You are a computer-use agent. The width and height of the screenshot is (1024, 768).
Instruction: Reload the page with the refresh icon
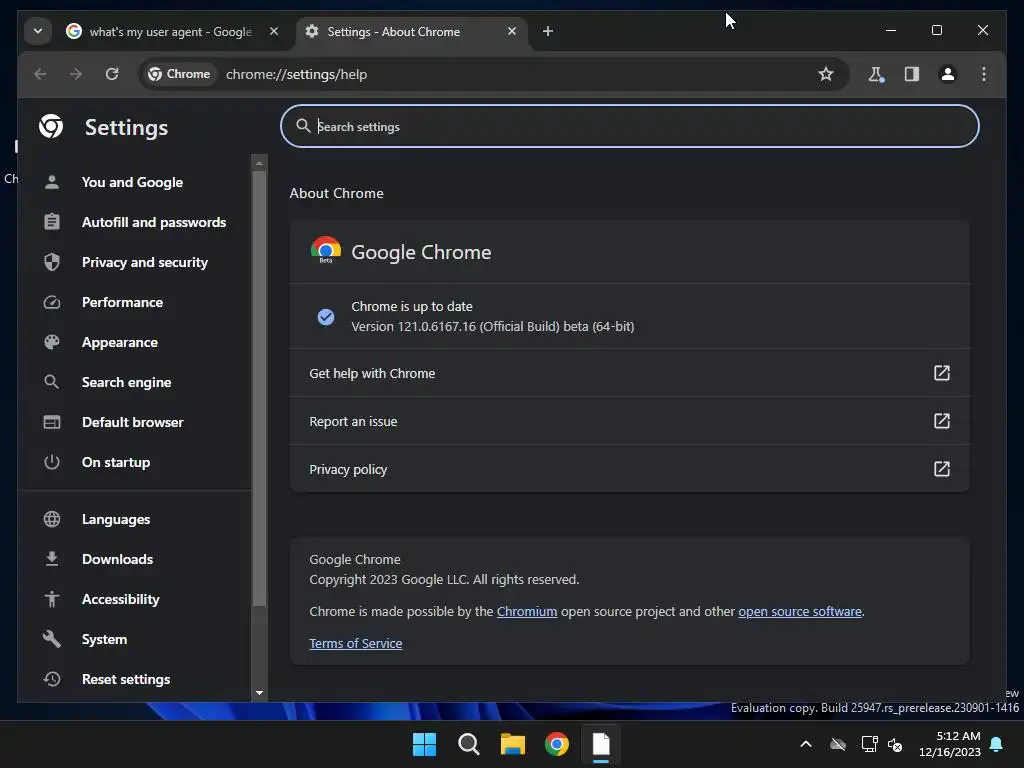click(x=112, y=74)
